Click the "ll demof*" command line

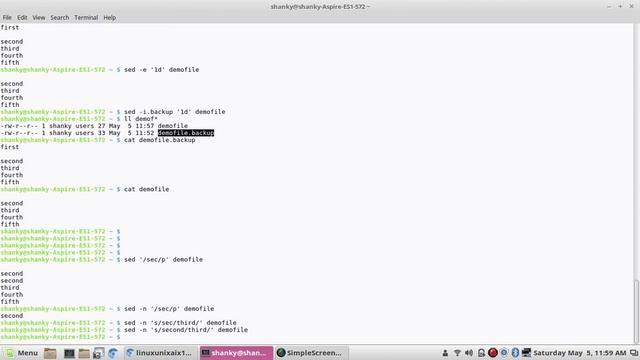(x=141, y=119)
